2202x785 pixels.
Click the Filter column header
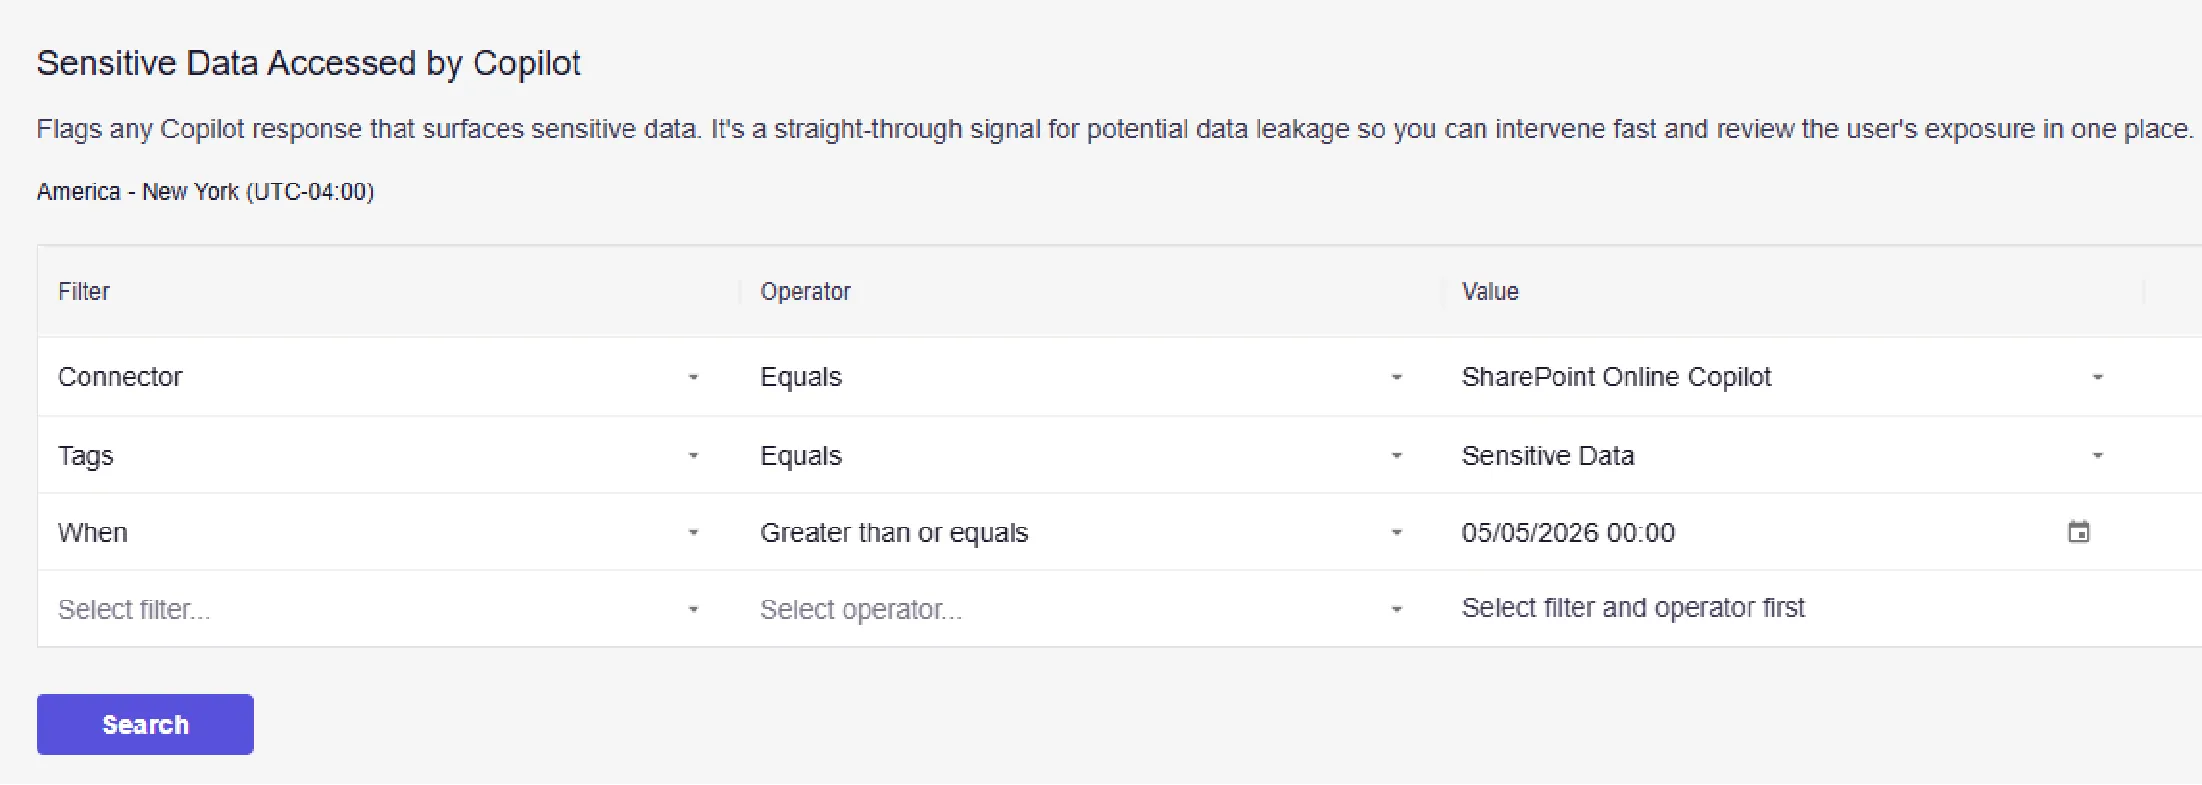point(84,291)
